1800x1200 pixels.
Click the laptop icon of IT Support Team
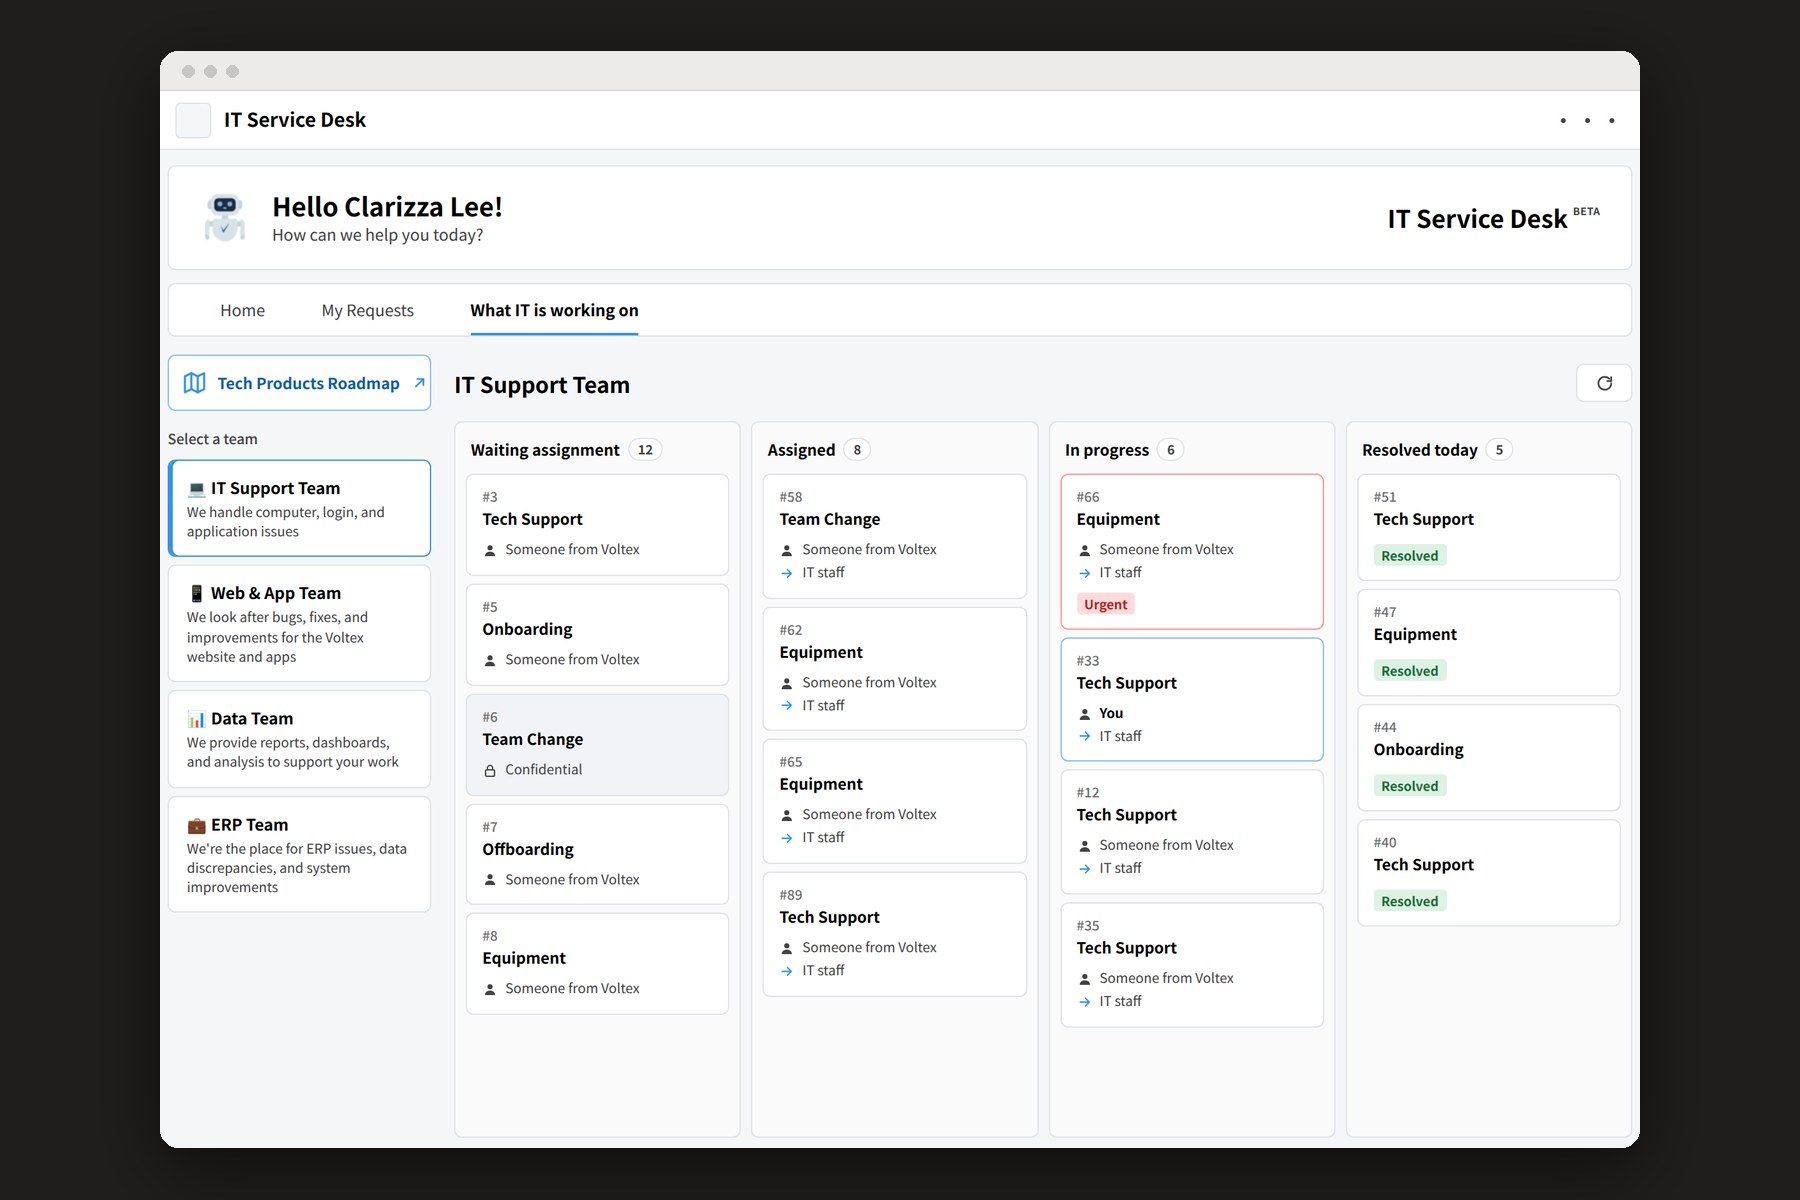tap(197, 489)
